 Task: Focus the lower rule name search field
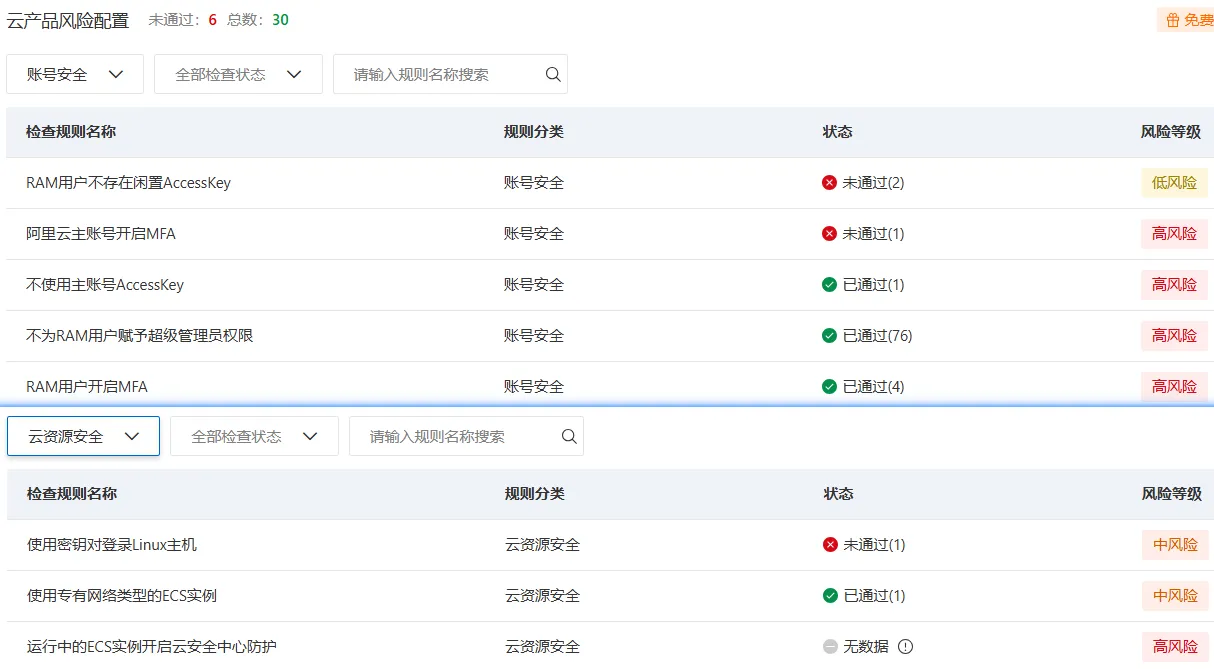click(x=455, y=436)
